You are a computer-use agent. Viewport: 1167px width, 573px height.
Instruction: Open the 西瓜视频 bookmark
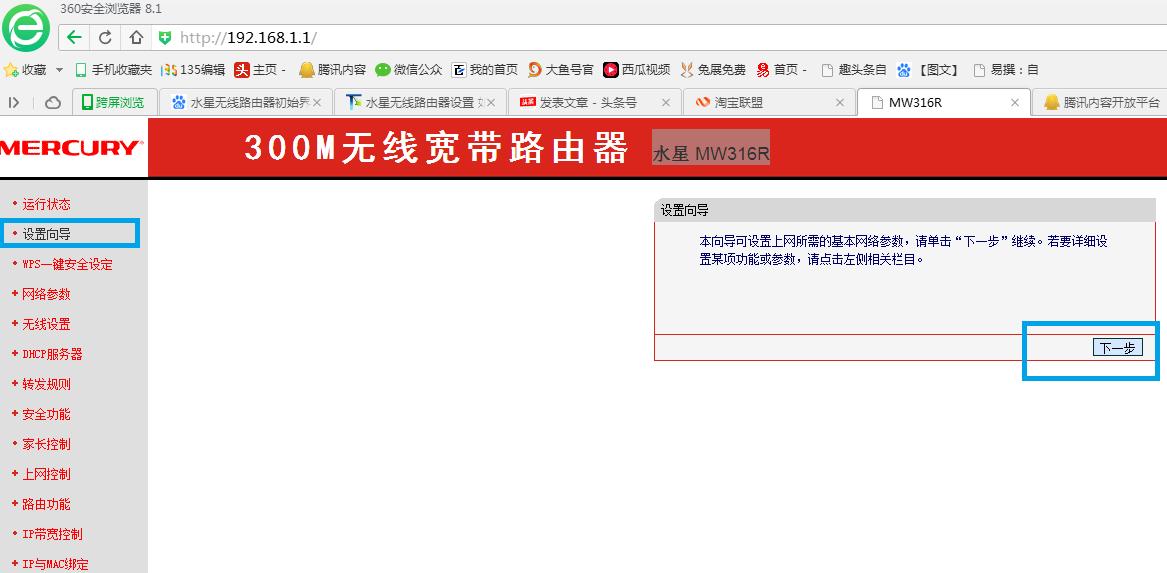click(x=636, y=70)
